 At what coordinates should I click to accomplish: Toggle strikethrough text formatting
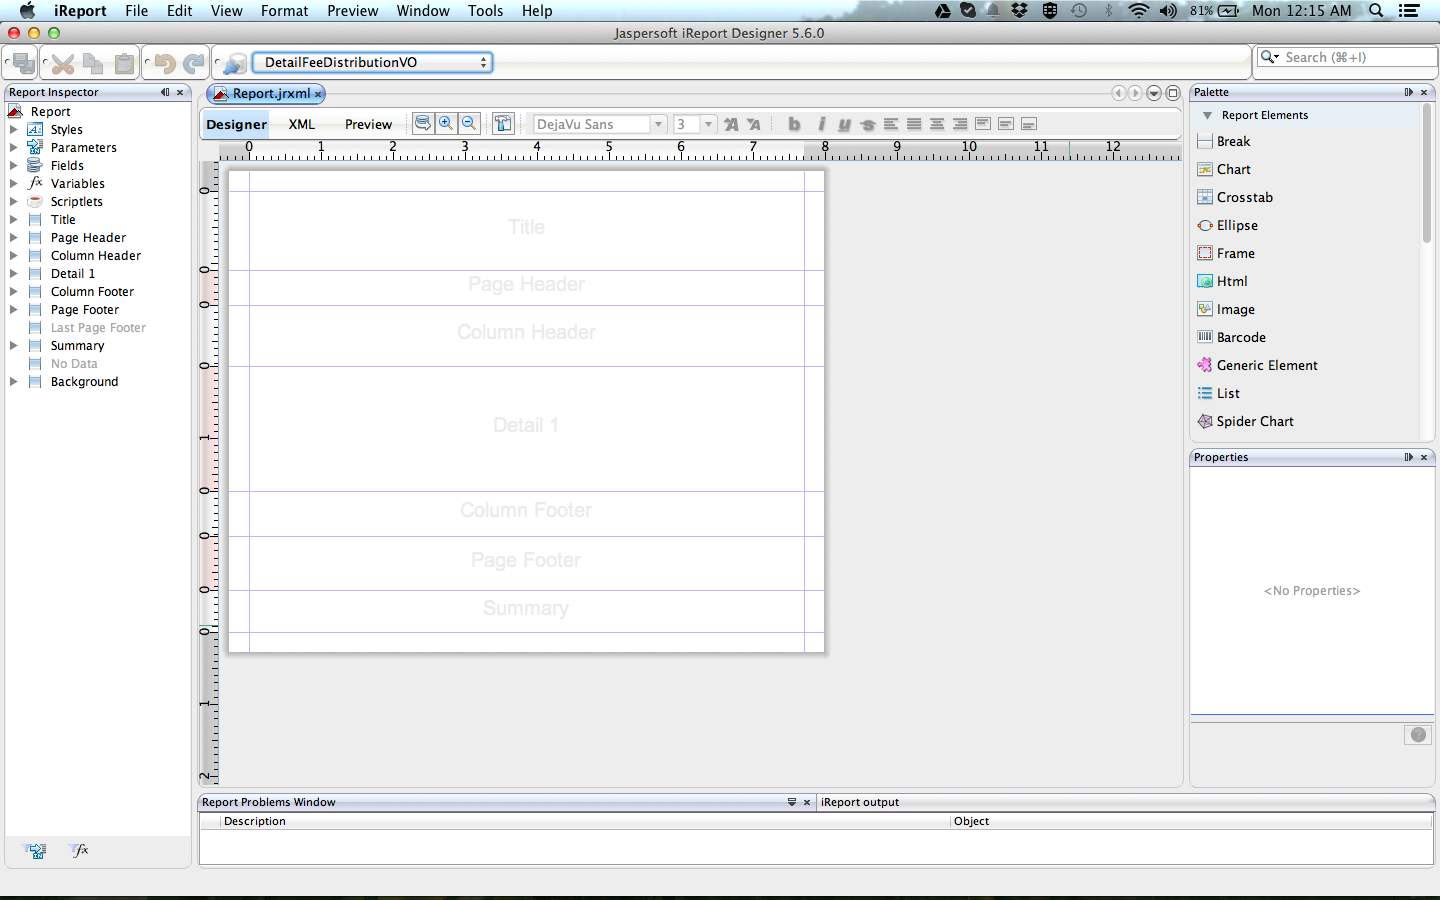click(867, 124)
